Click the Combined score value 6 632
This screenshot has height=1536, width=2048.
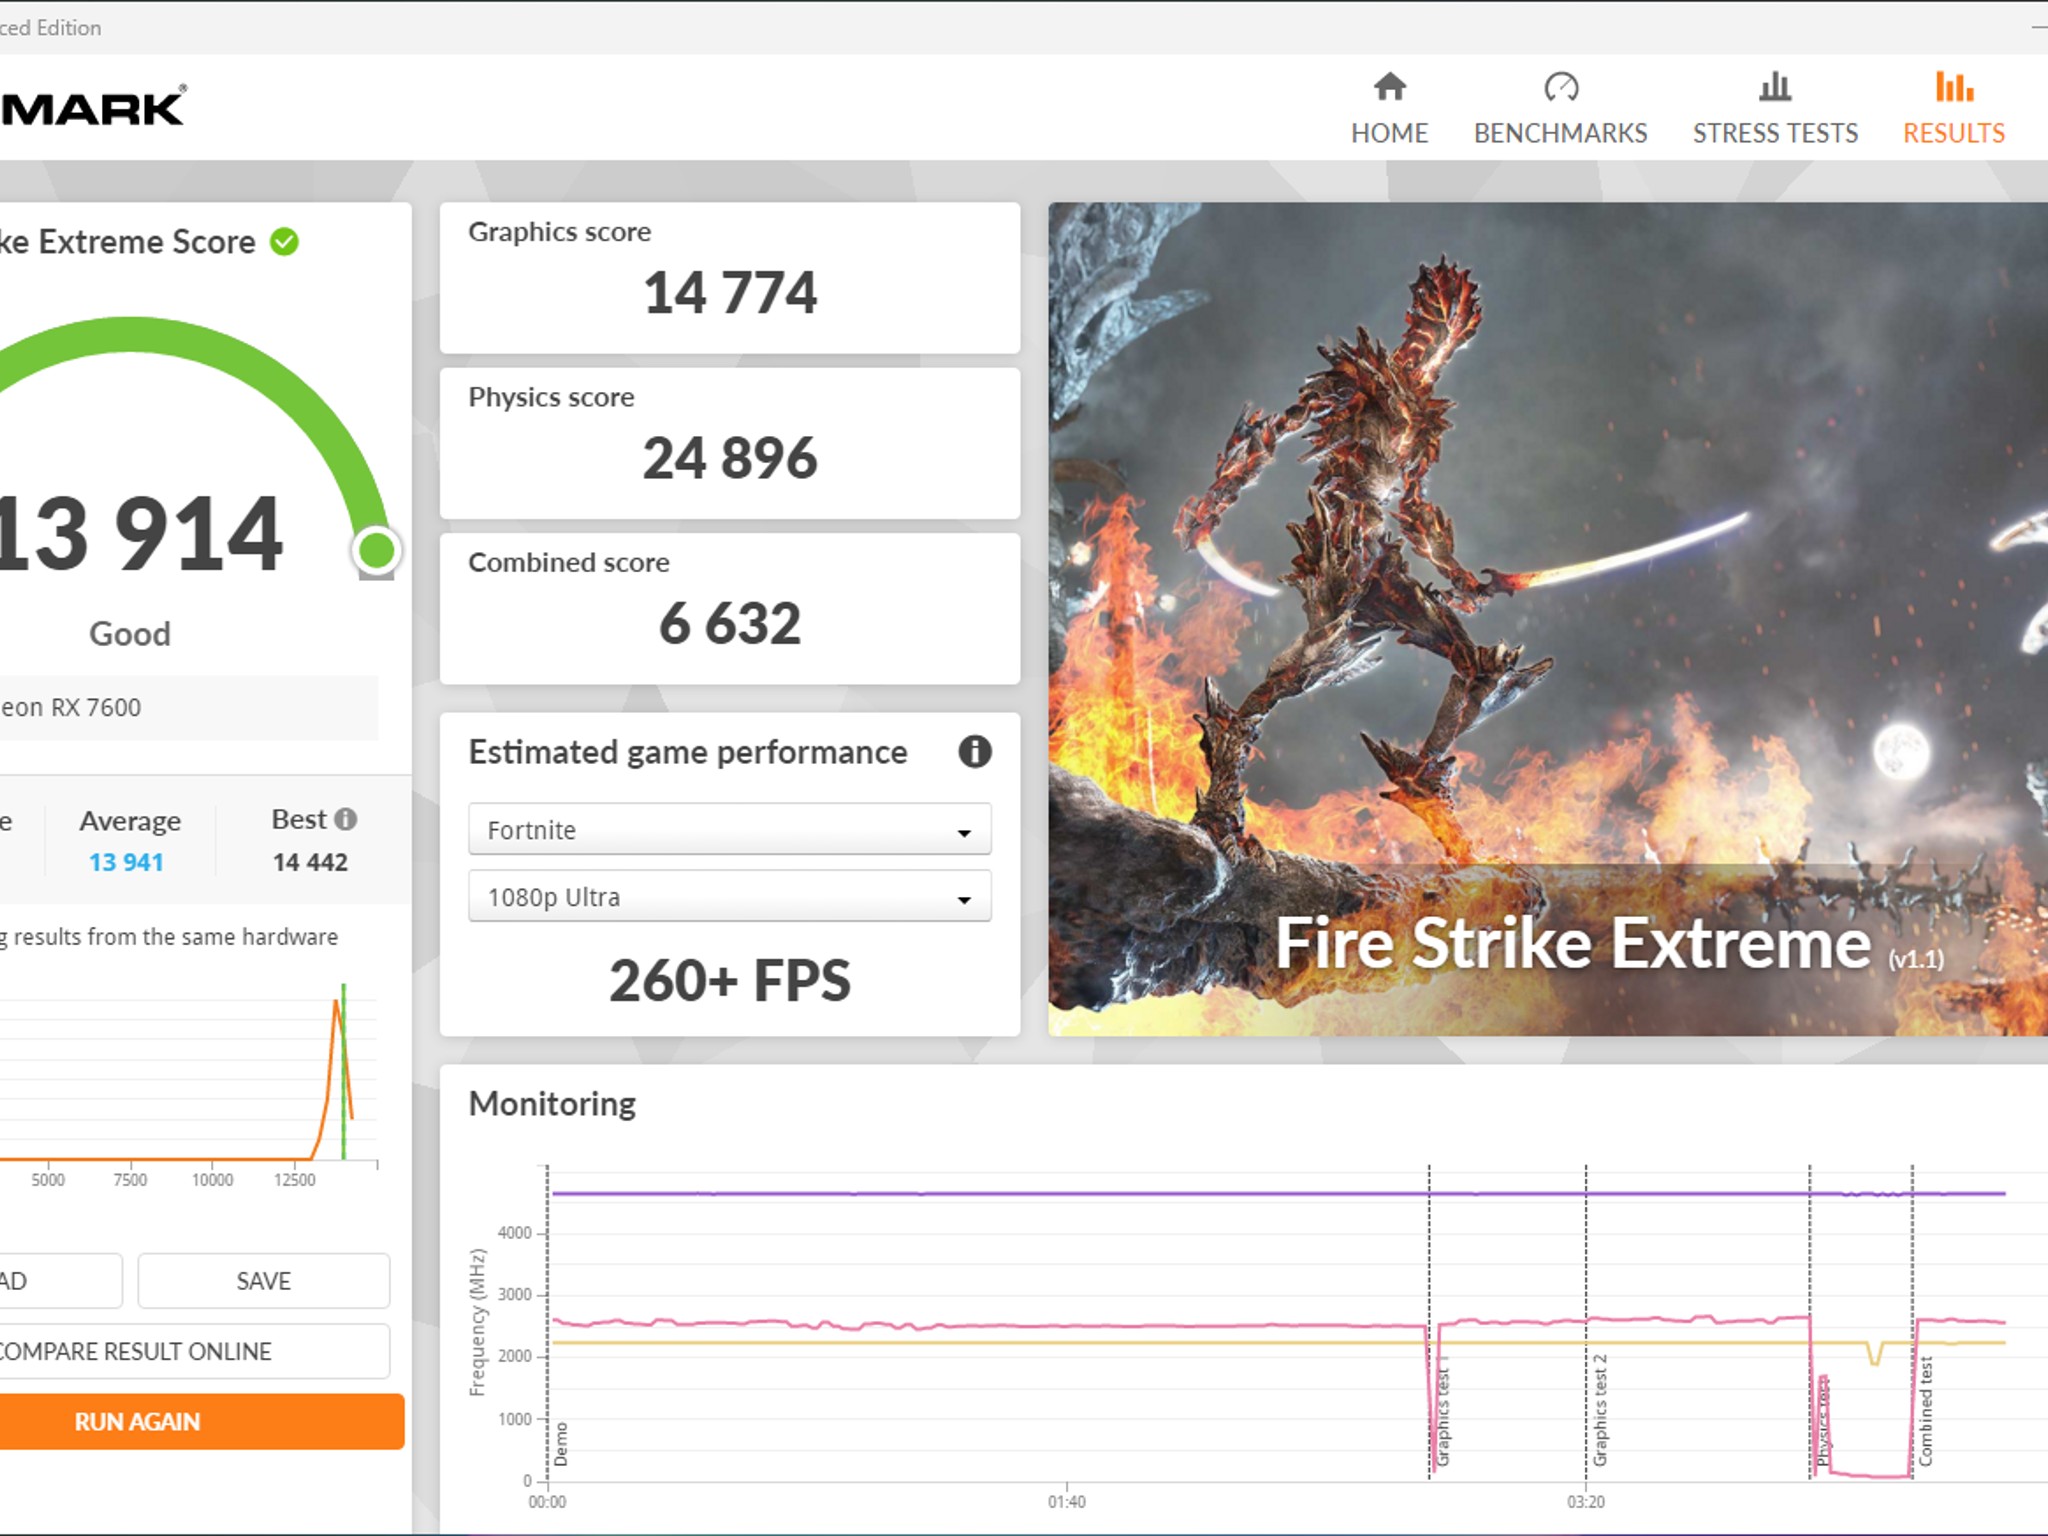point(730,623)
